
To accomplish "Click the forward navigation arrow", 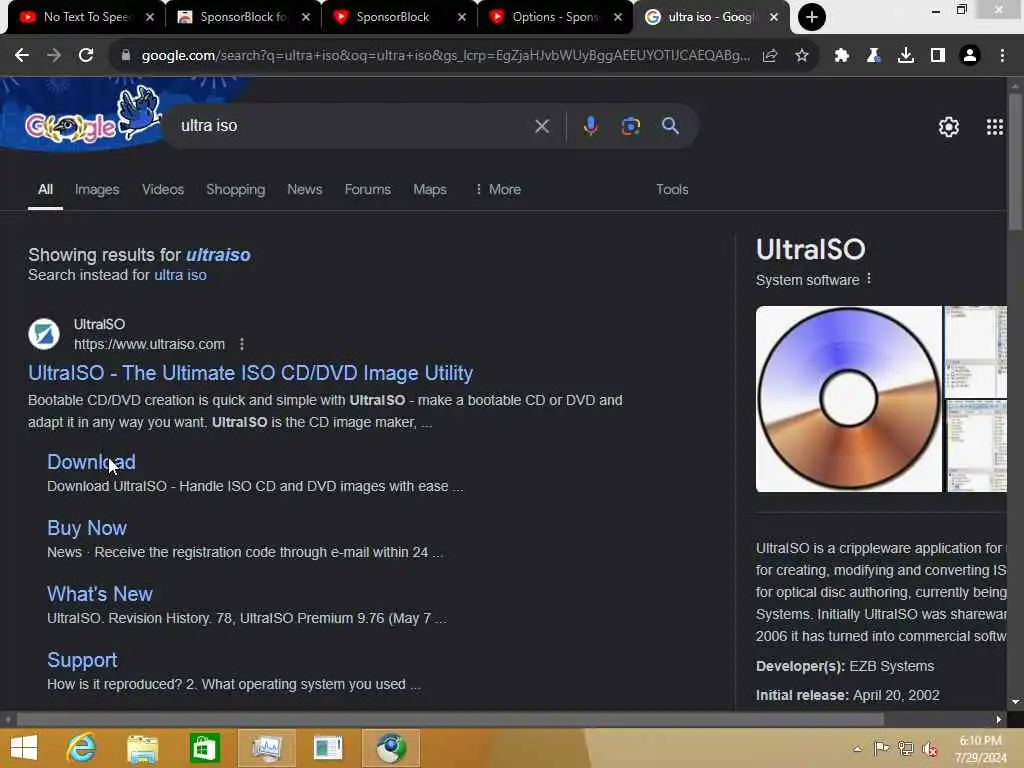I will [x=54, y=56].
